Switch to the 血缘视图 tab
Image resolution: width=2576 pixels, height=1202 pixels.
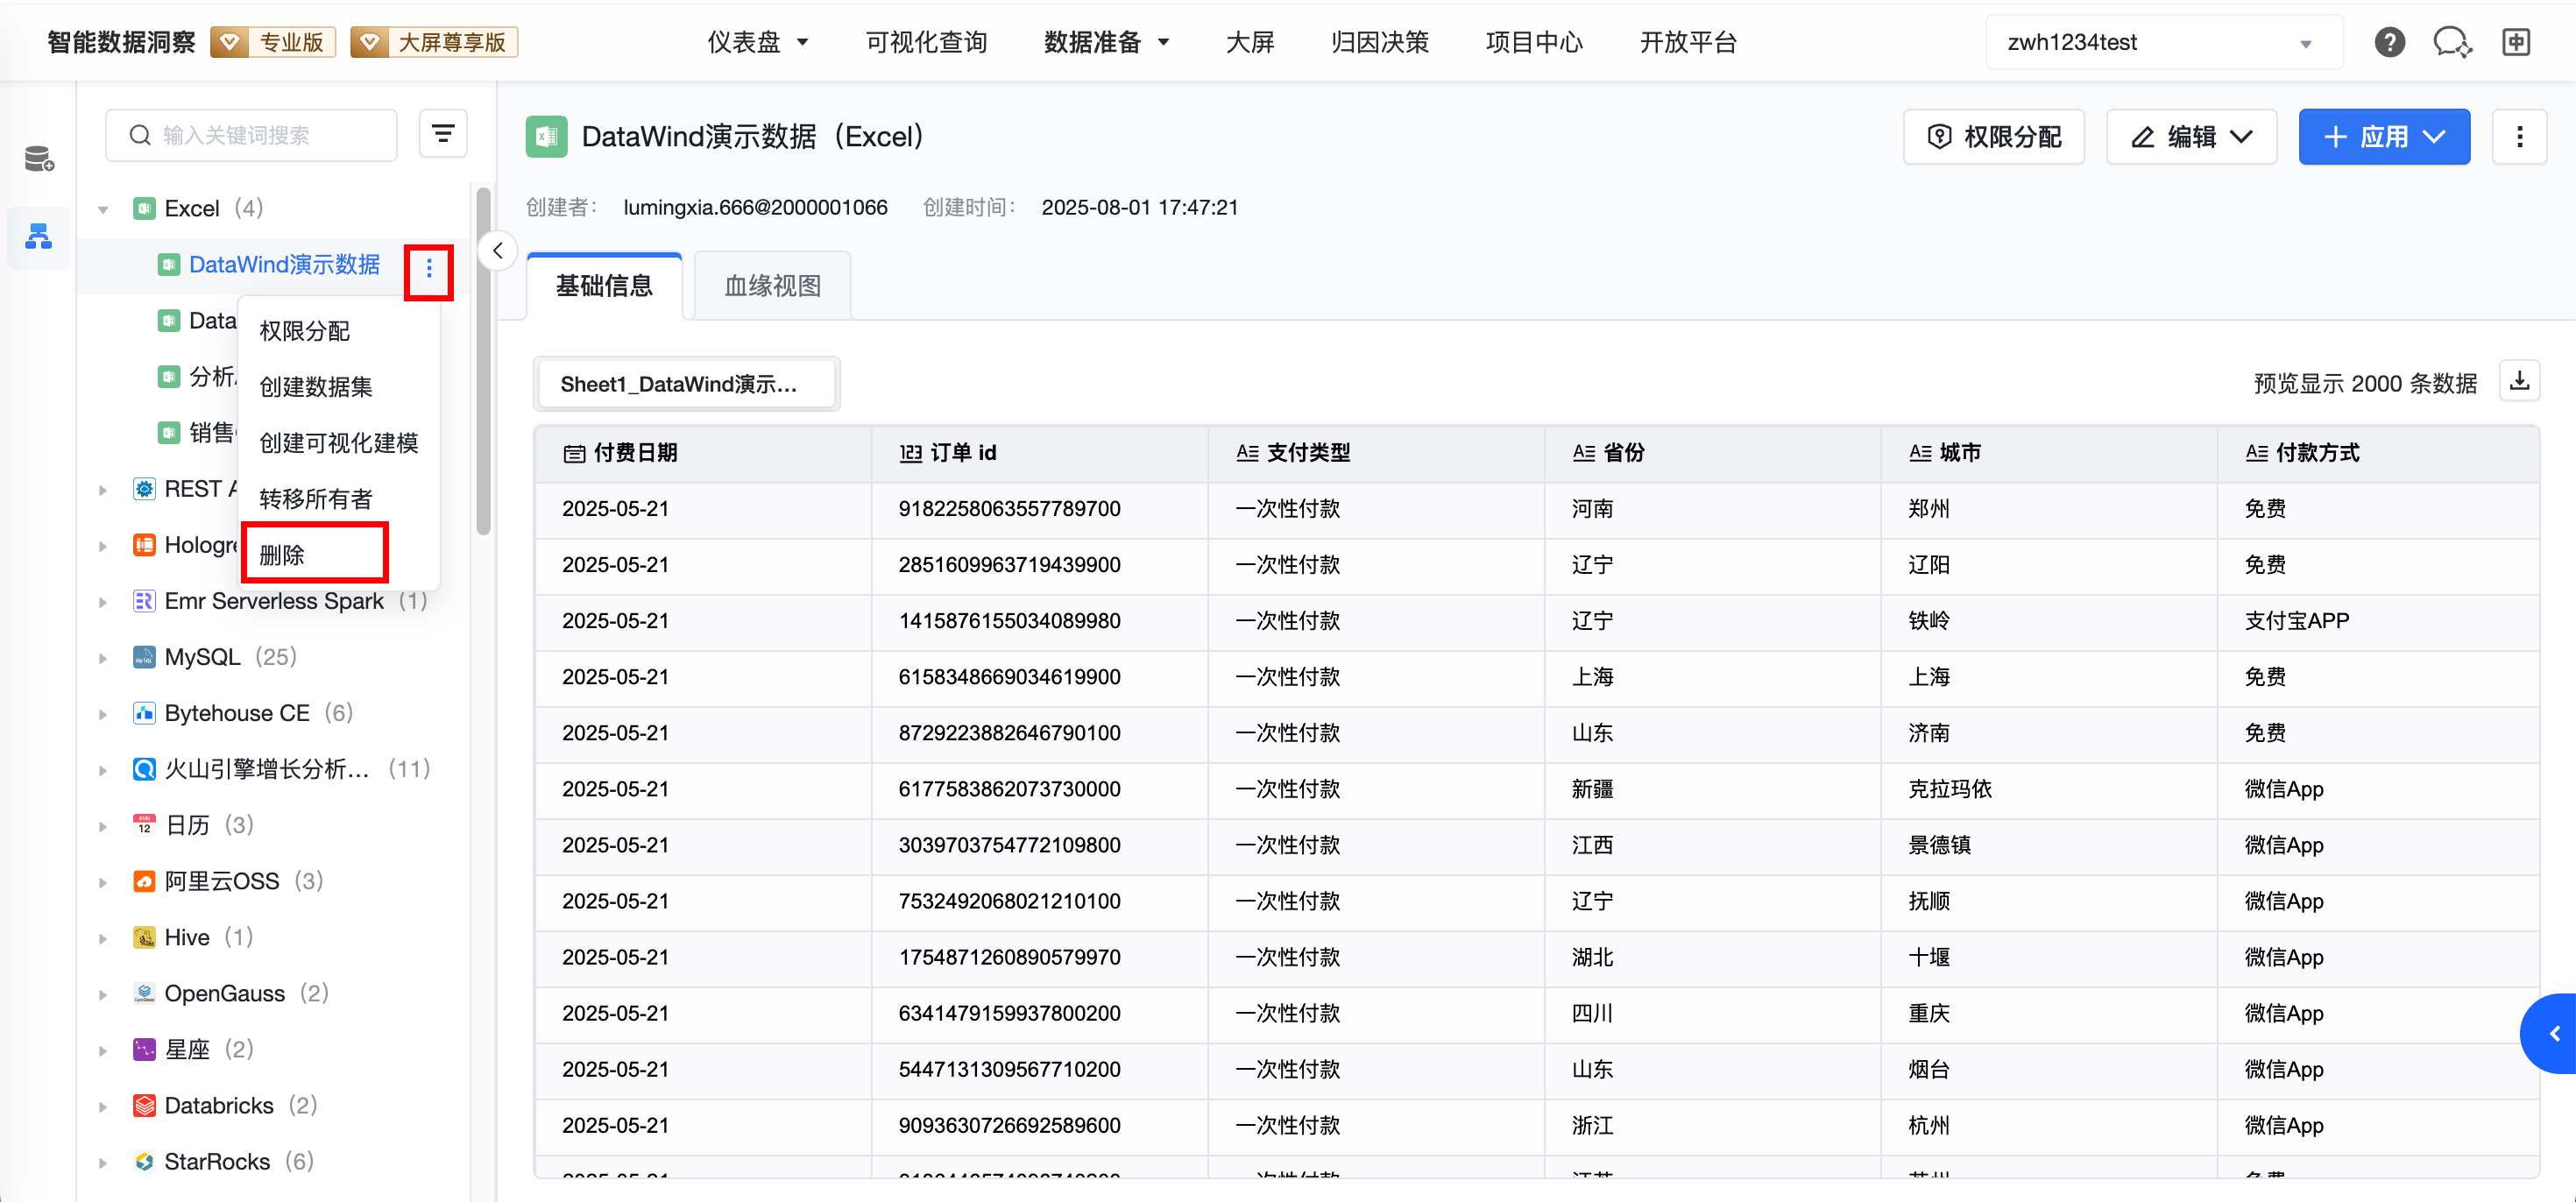(772, 286)
